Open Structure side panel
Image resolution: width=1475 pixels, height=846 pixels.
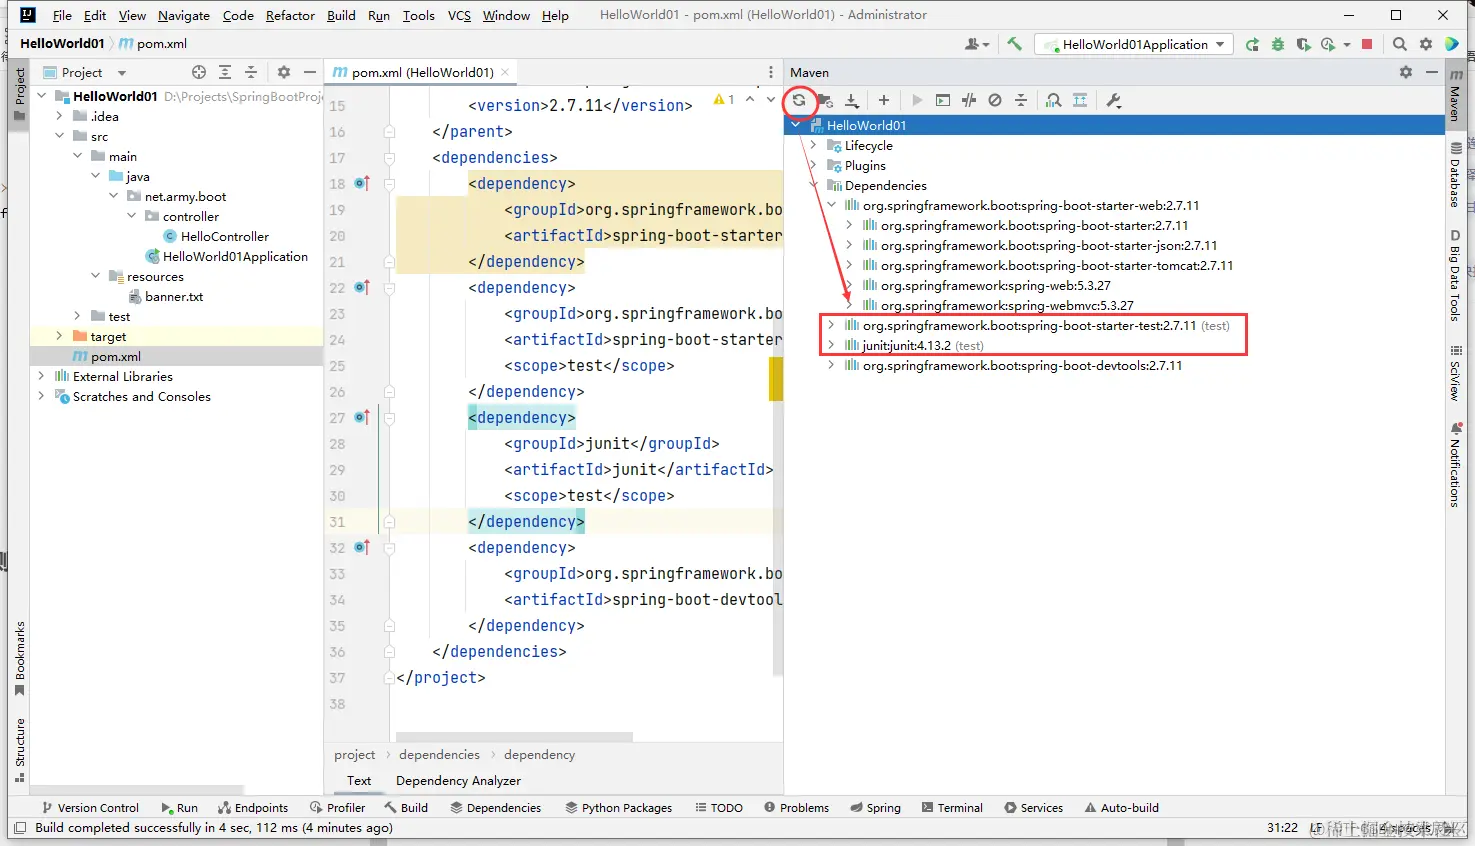click(x=19, y=749)
